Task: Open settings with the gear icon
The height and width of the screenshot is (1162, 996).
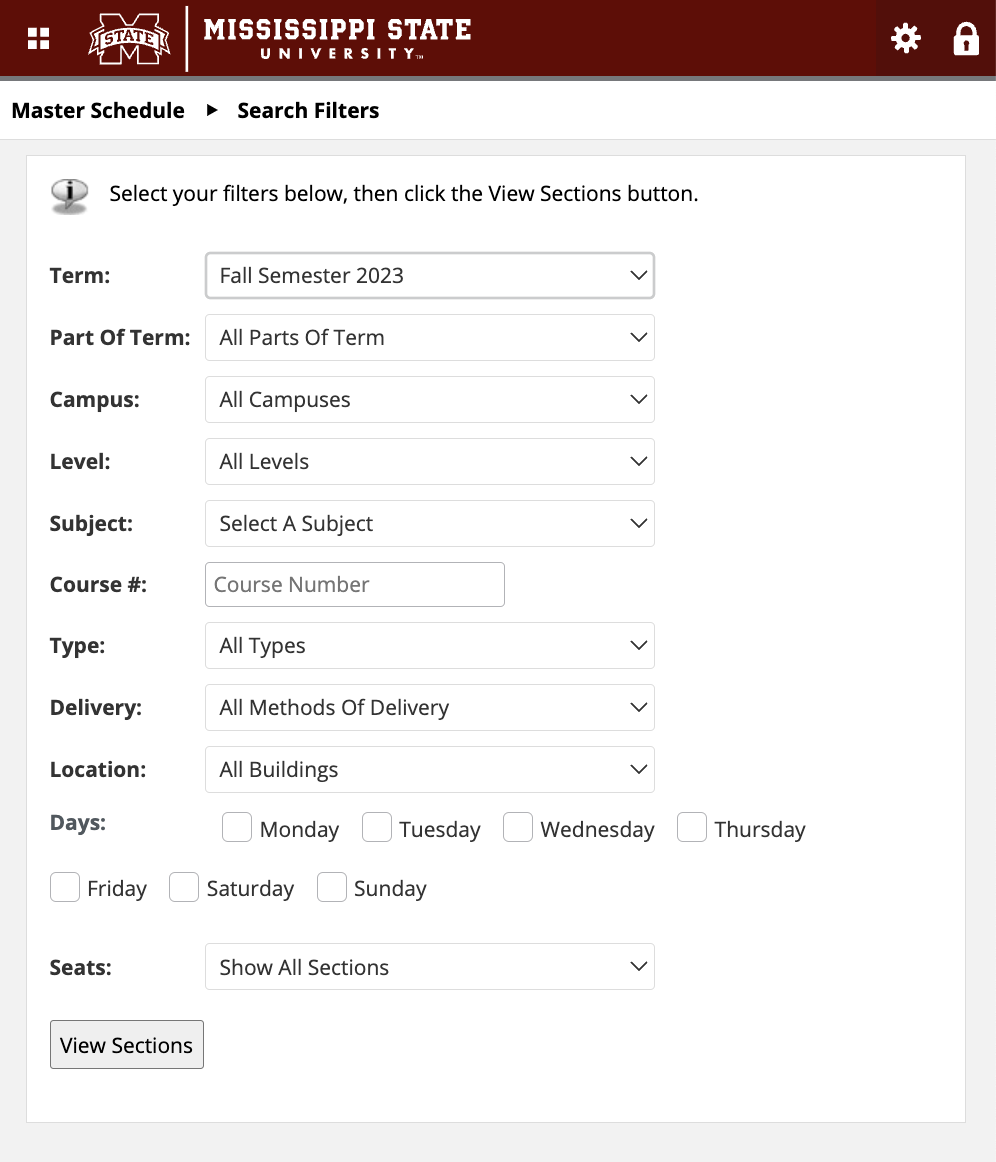Action: (906, 39)
